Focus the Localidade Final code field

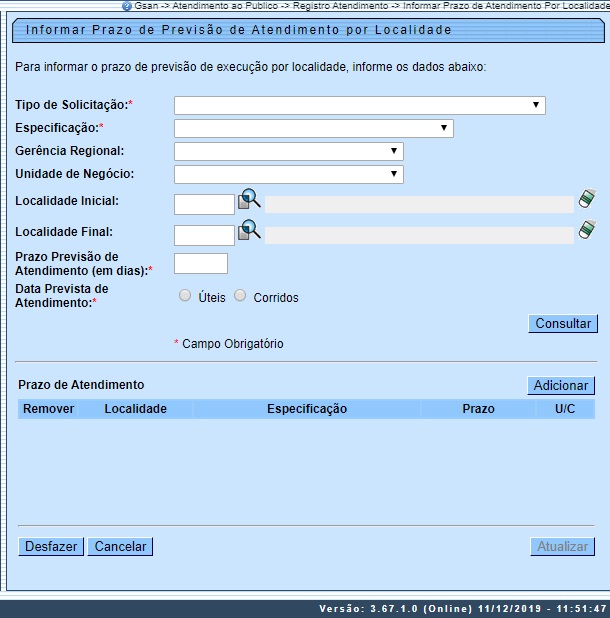(204, 235)
